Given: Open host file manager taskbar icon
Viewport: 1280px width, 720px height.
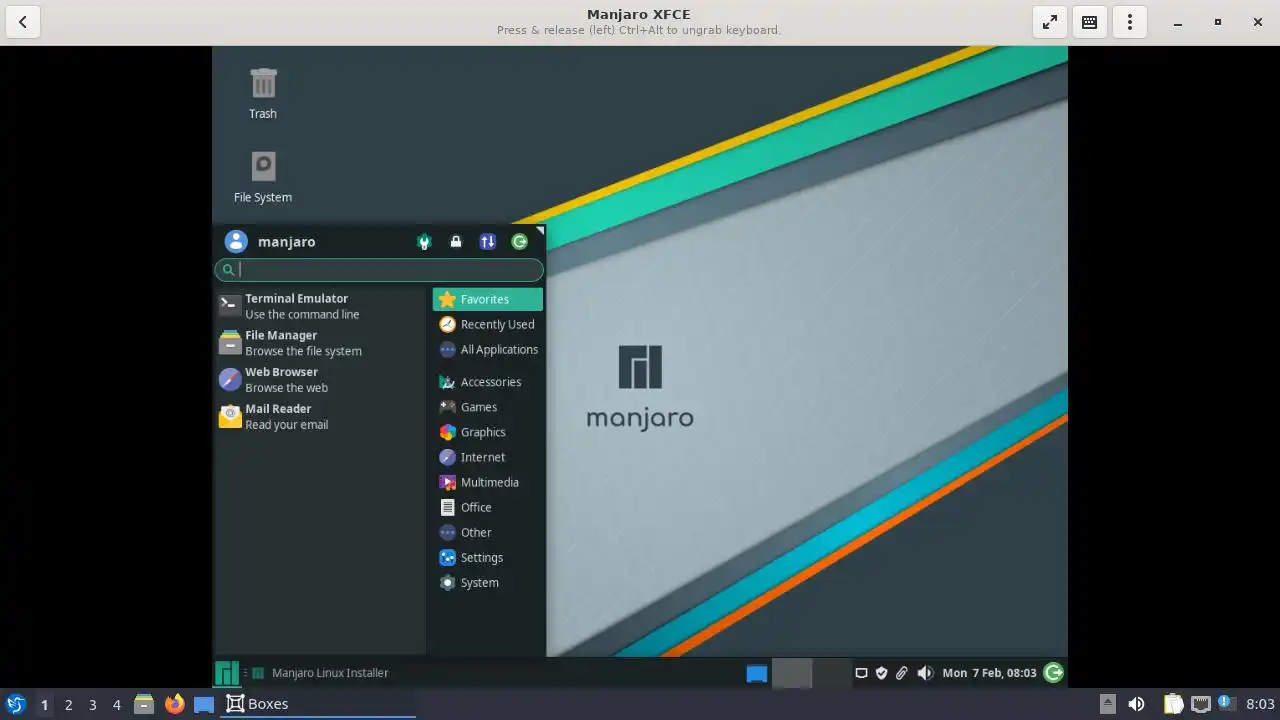Looking at the screenshot, I should (144, 704).
